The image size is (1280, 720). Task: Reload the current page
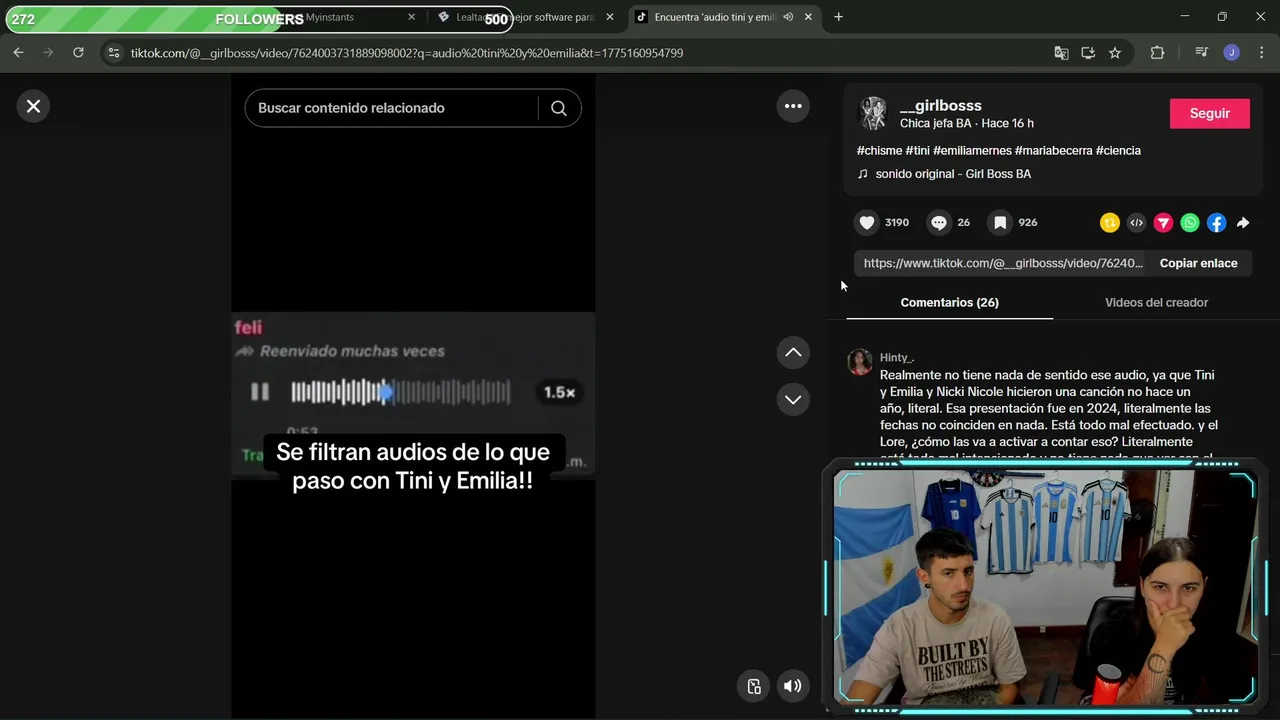point(78,53)
